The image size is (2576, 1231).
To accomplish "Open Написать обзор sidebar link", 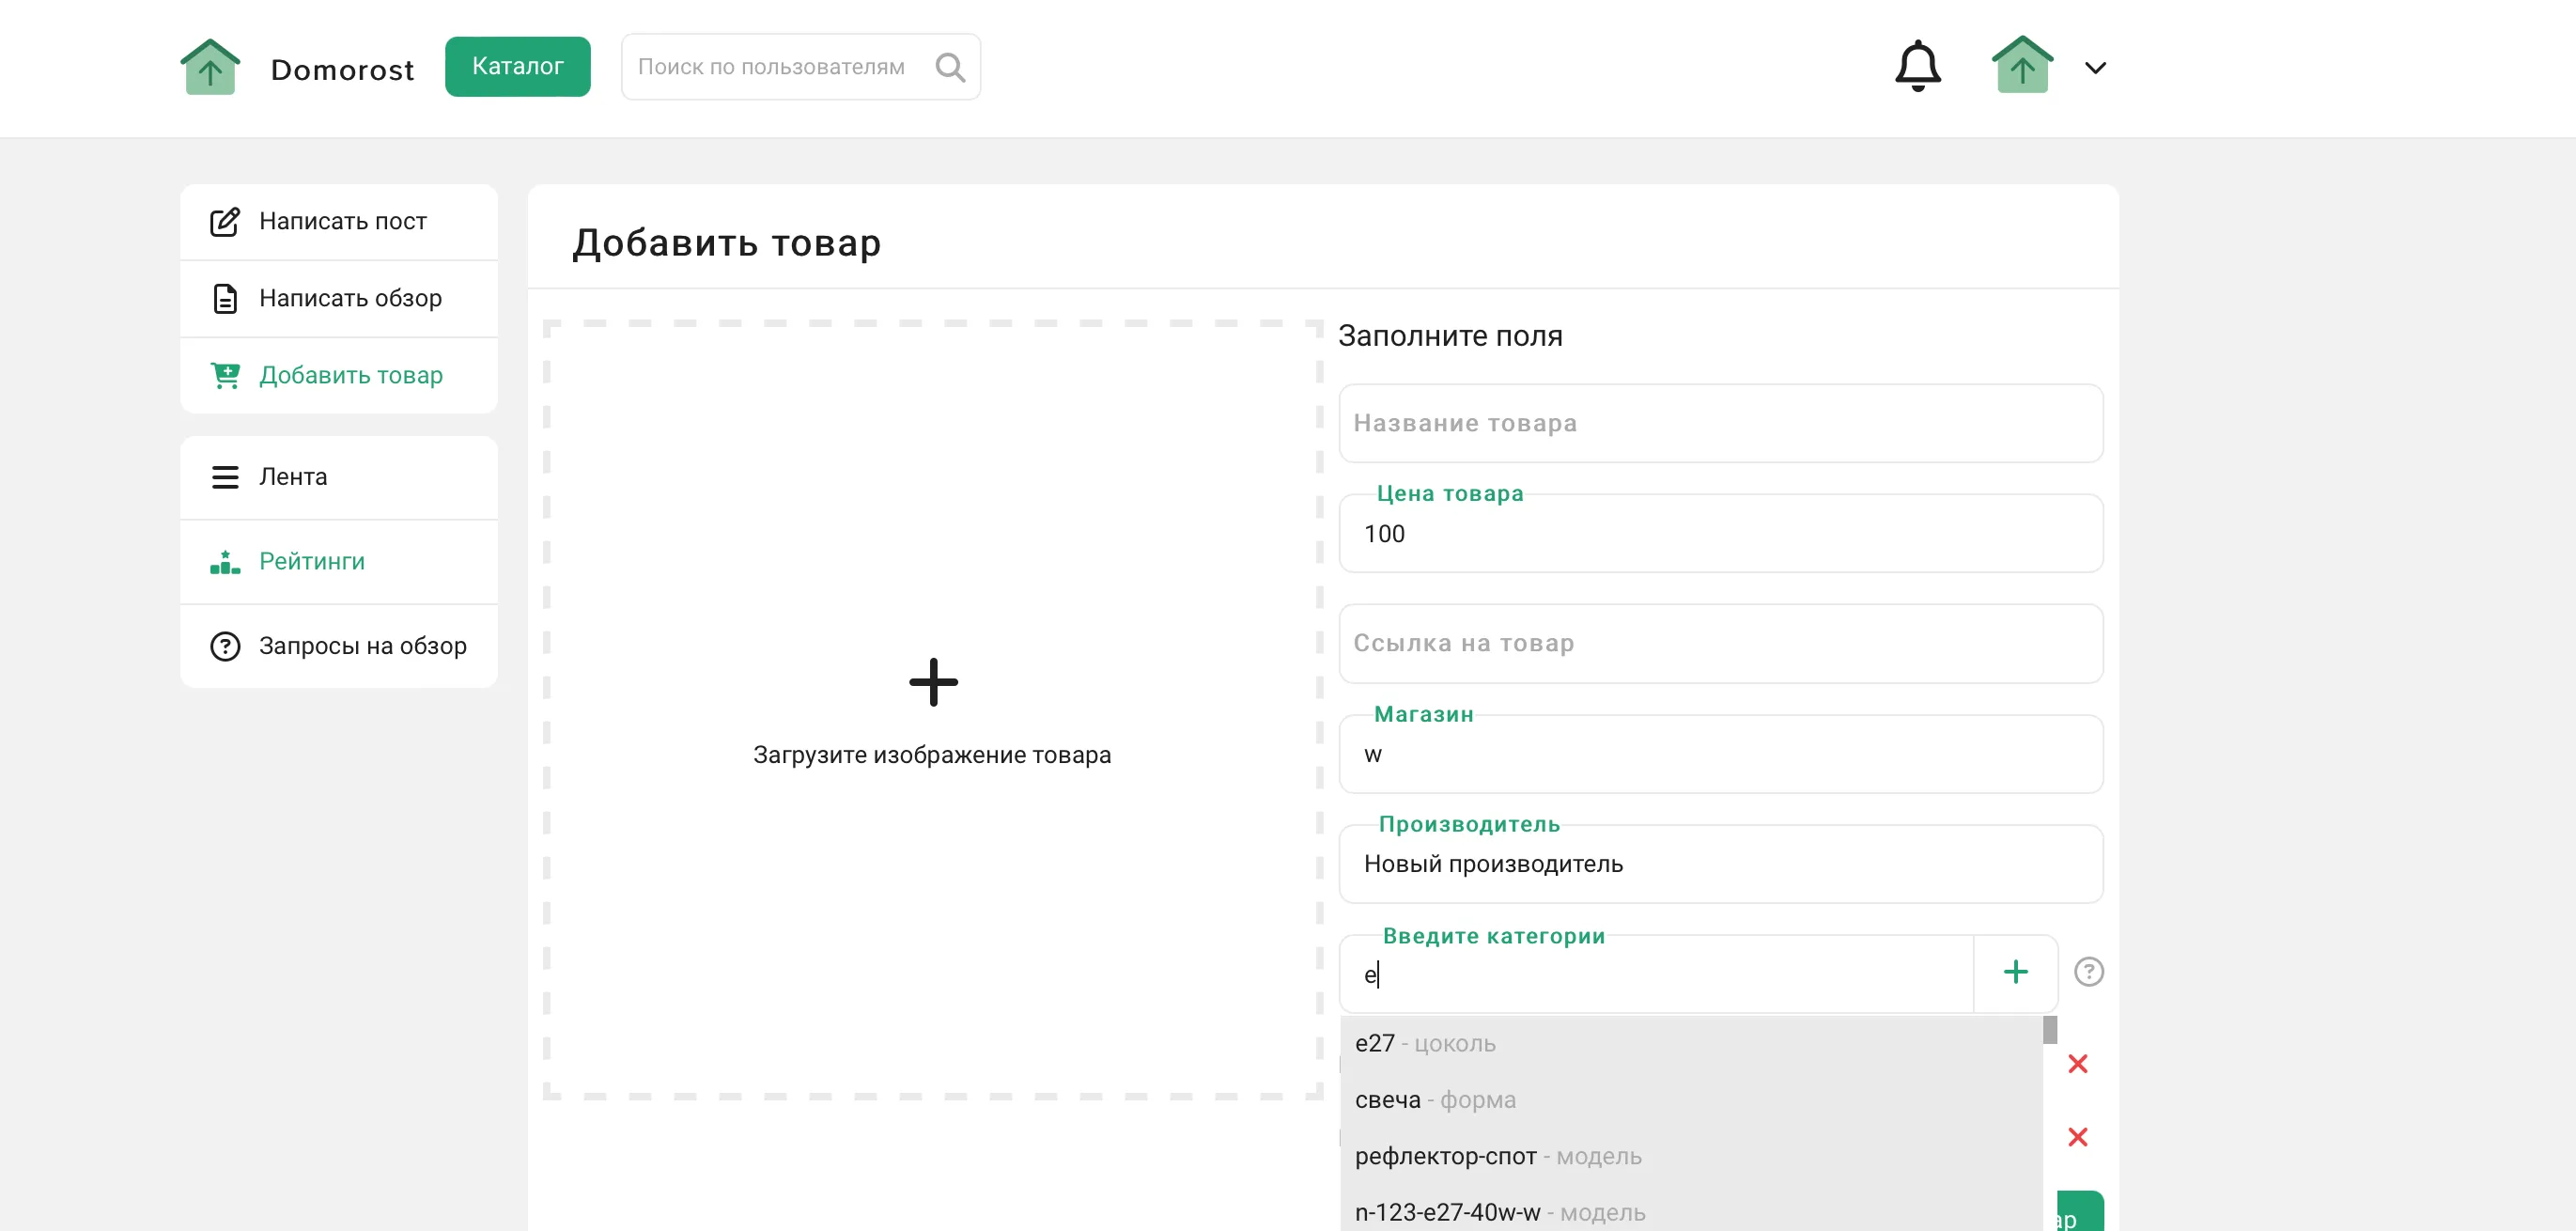I will (349, 298).
